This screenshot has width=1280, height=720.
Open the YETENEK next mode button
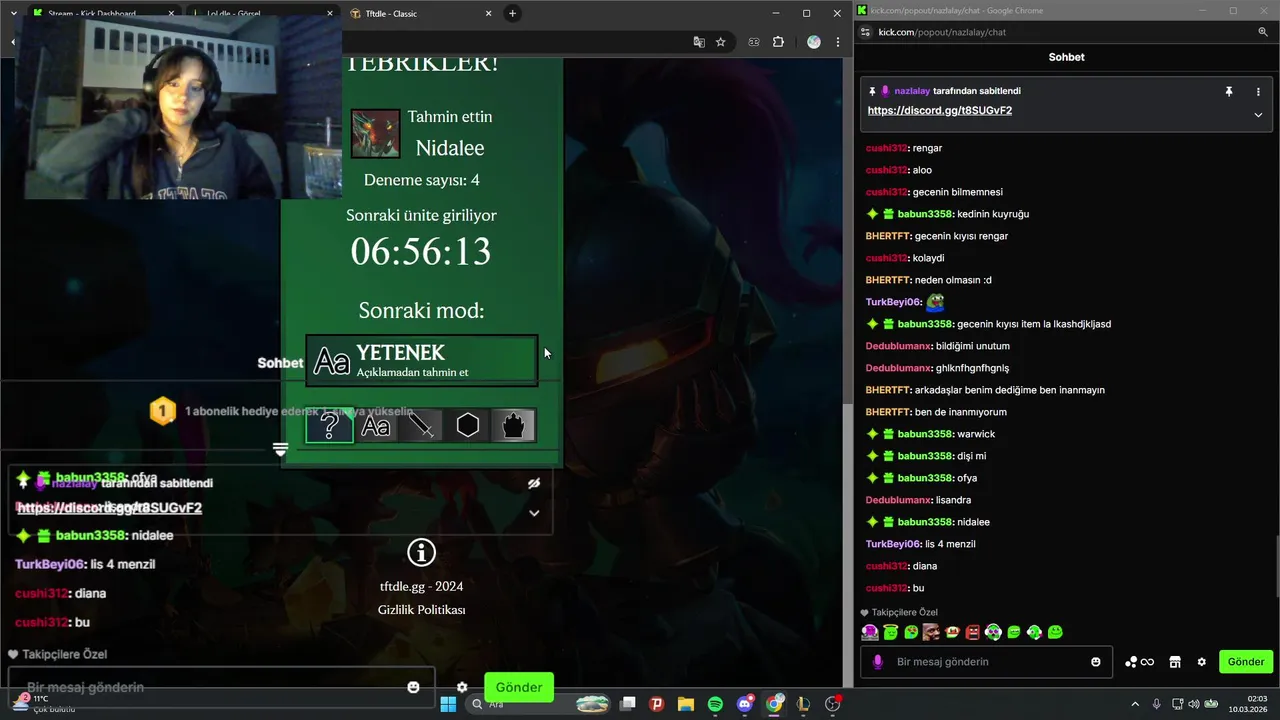coord(422,360)
